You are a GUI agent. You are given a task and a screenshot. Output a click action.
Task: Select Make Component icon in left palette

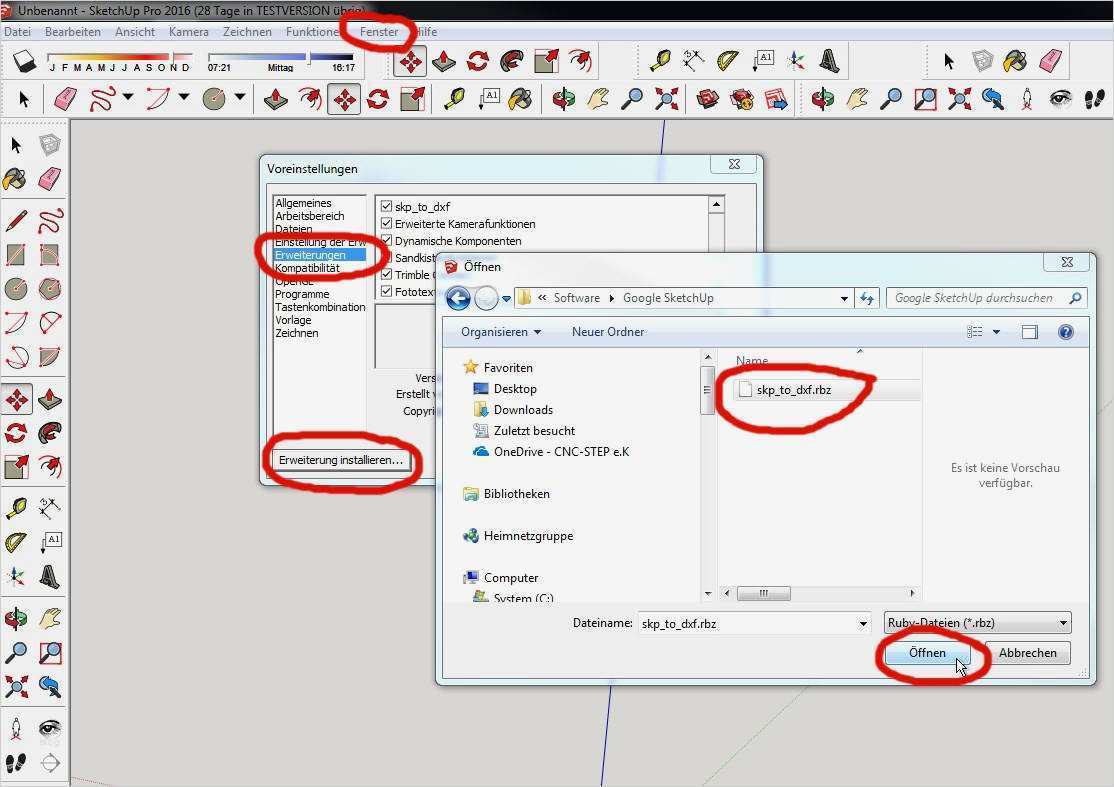[50, 145]
